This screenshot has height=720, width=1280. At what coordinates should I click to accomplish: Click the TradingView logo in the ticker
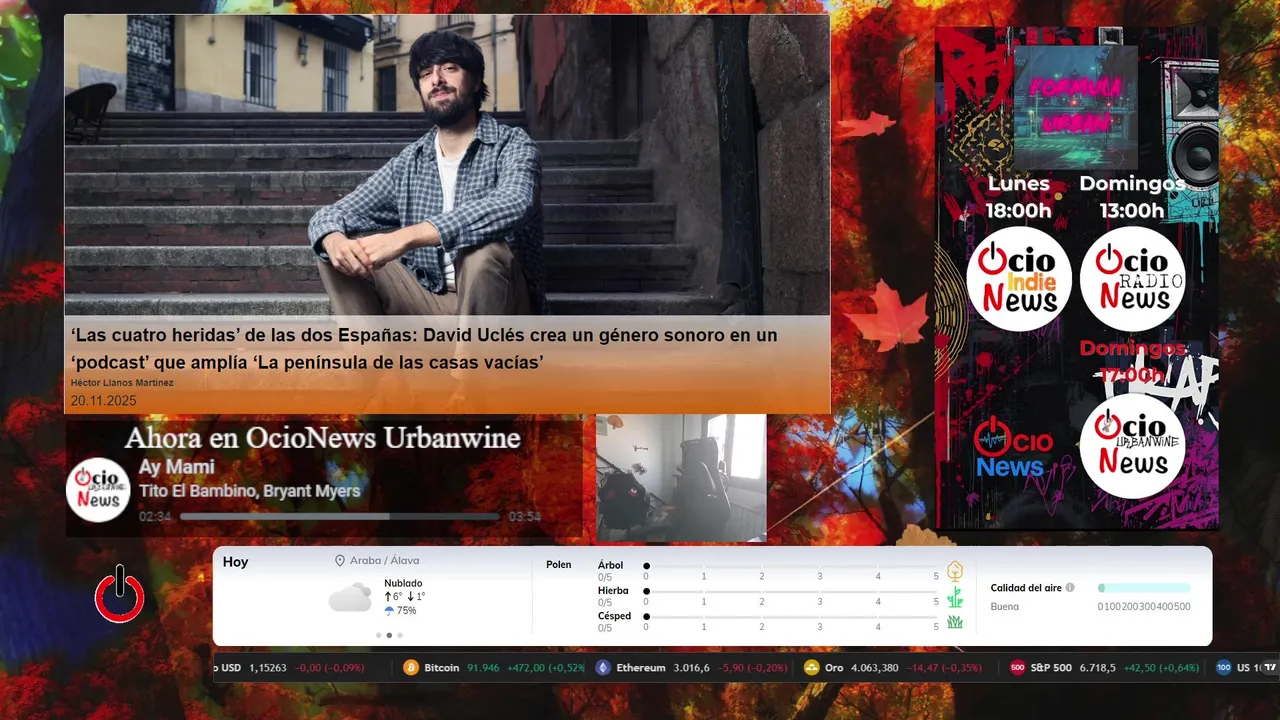click(x=1270, y=668)
